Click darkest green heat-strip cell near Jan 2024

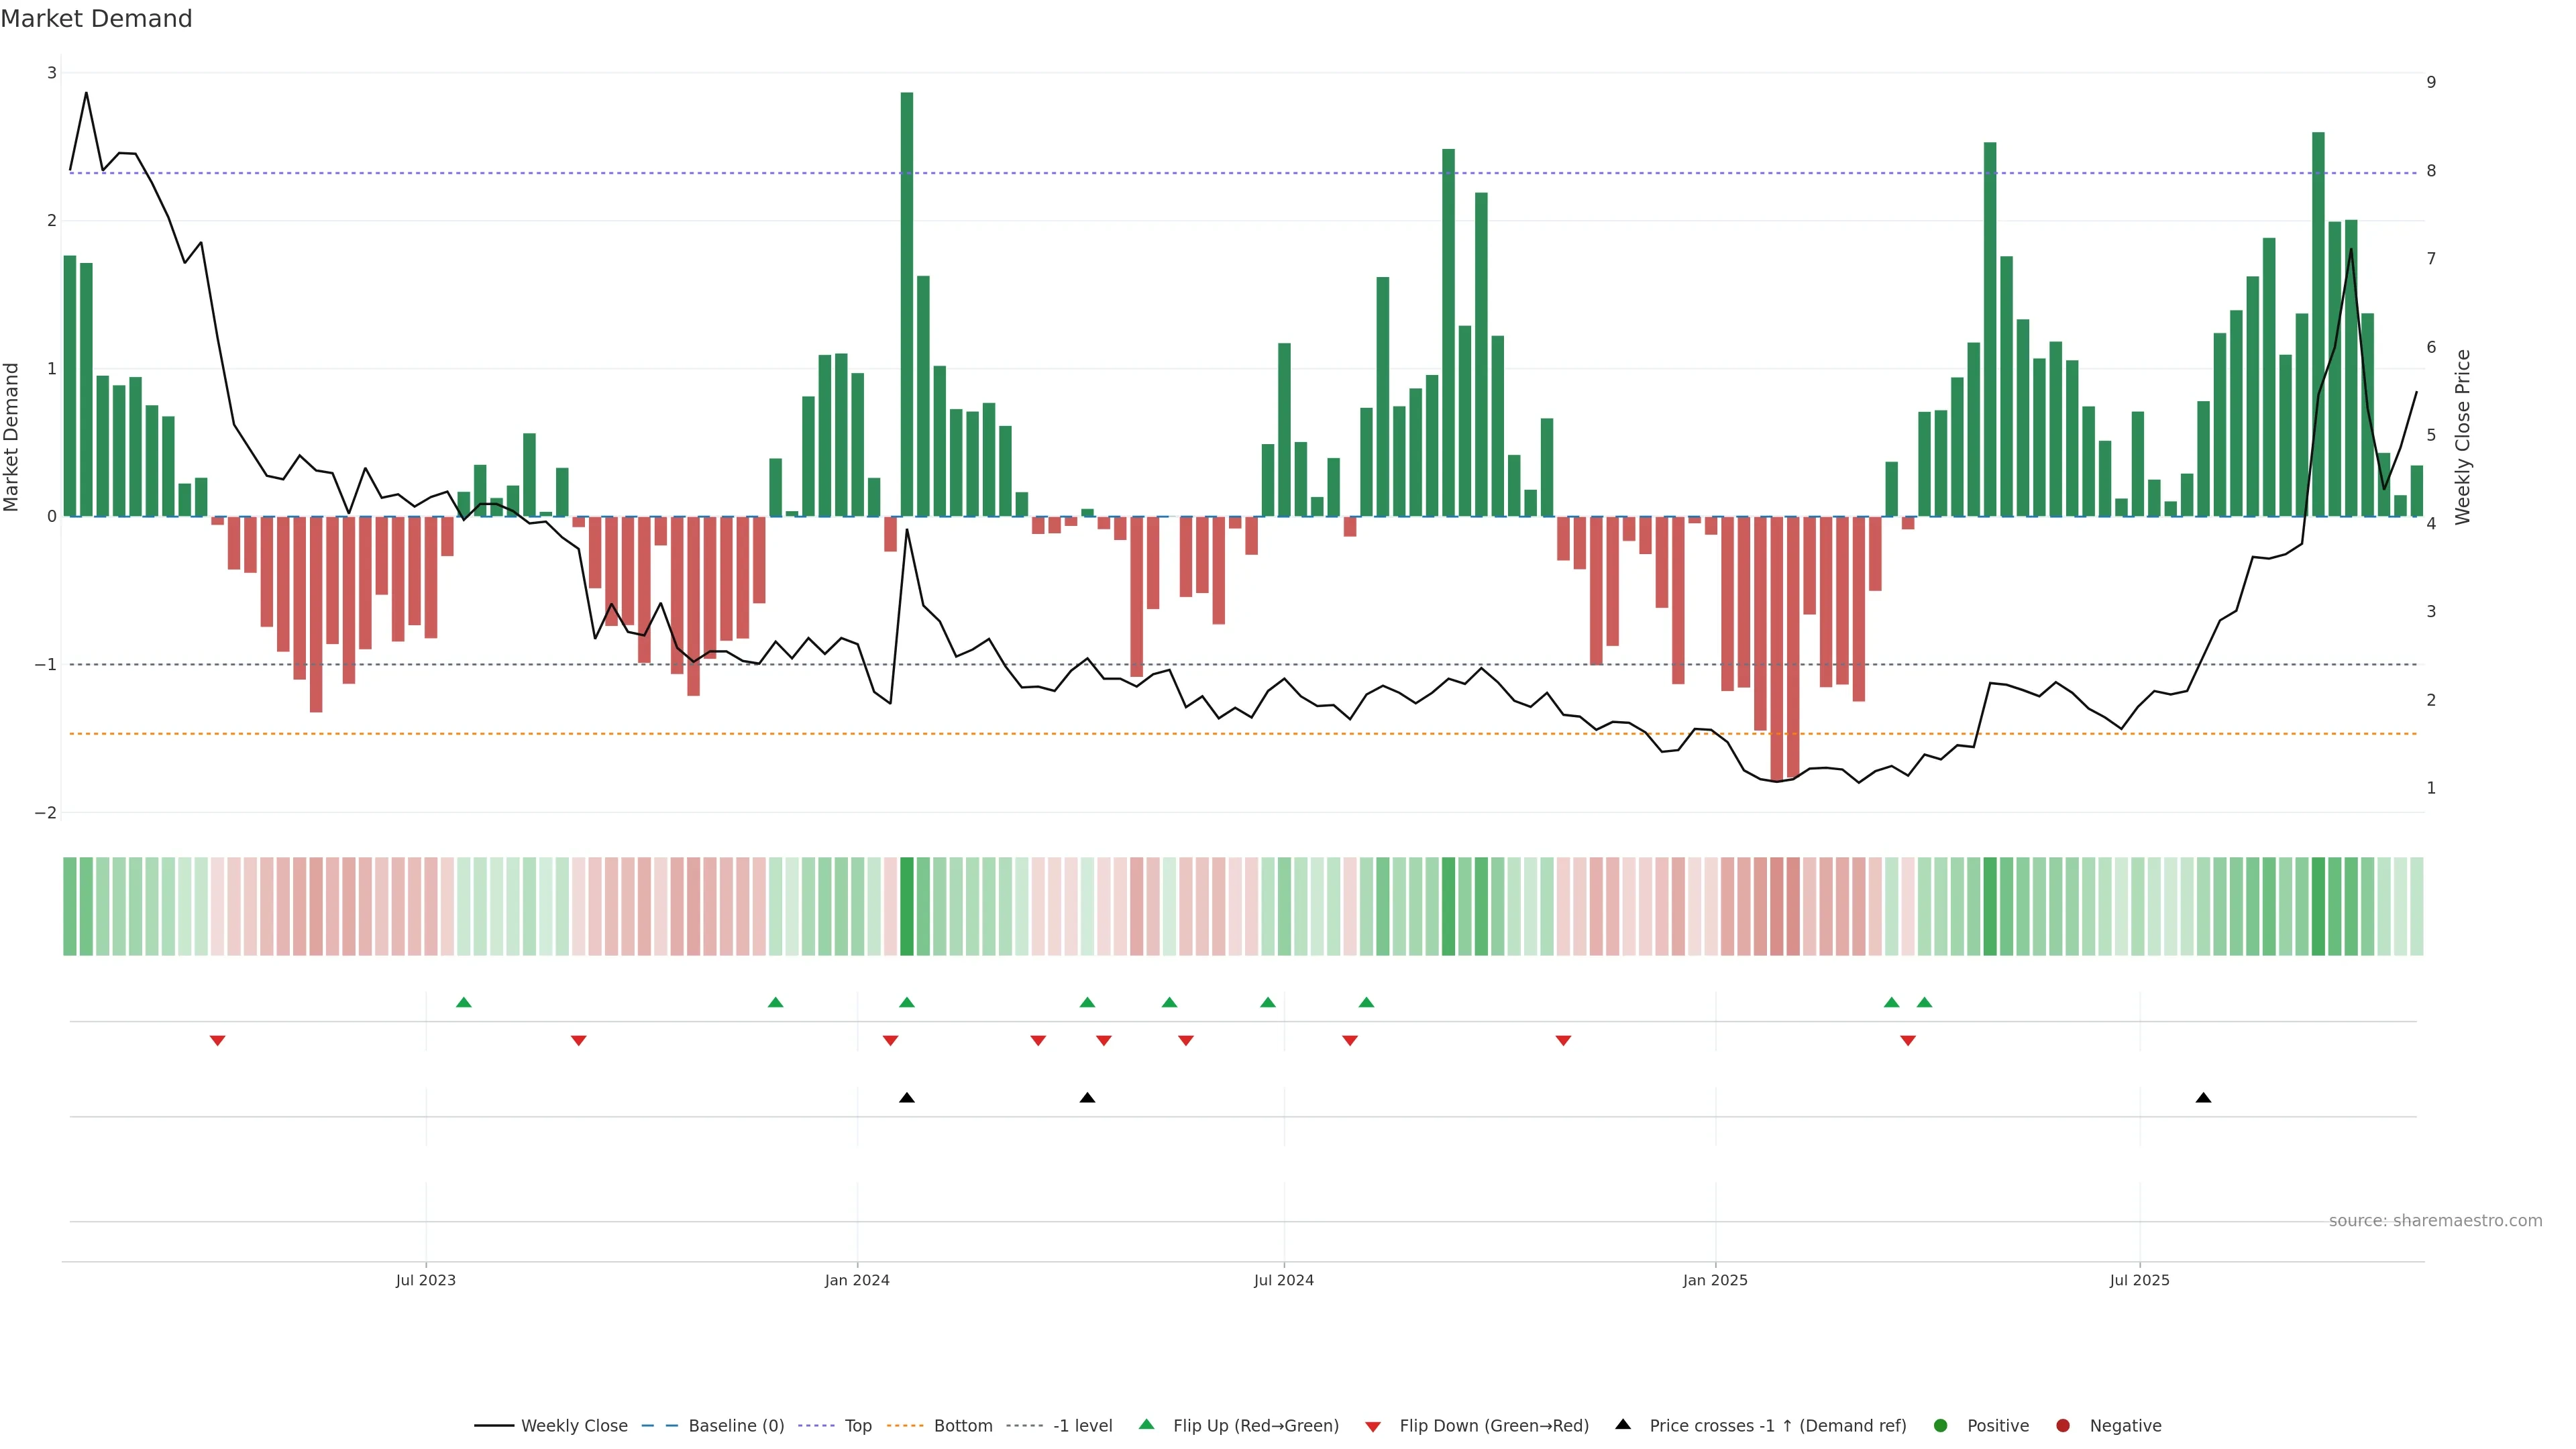coord(907,906)
